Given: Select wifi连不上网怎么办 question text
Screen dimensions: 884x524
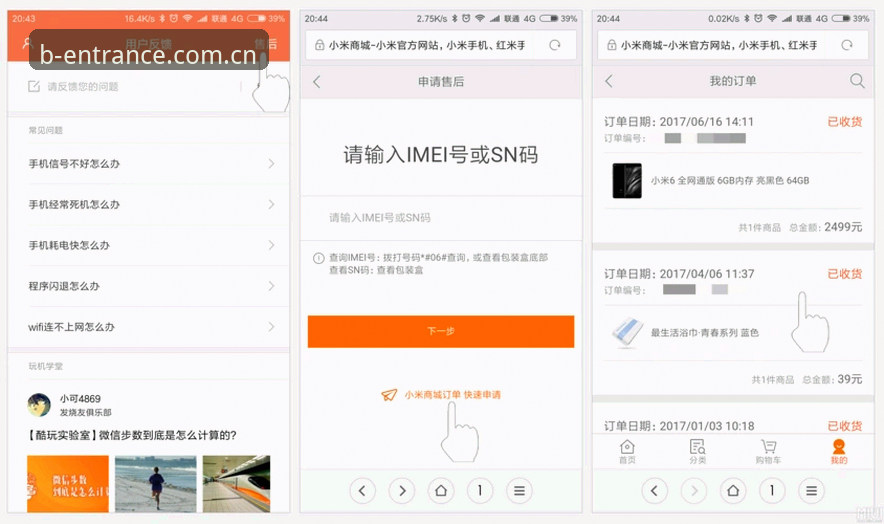Looking at the screenshot, I should click(71, 327).
